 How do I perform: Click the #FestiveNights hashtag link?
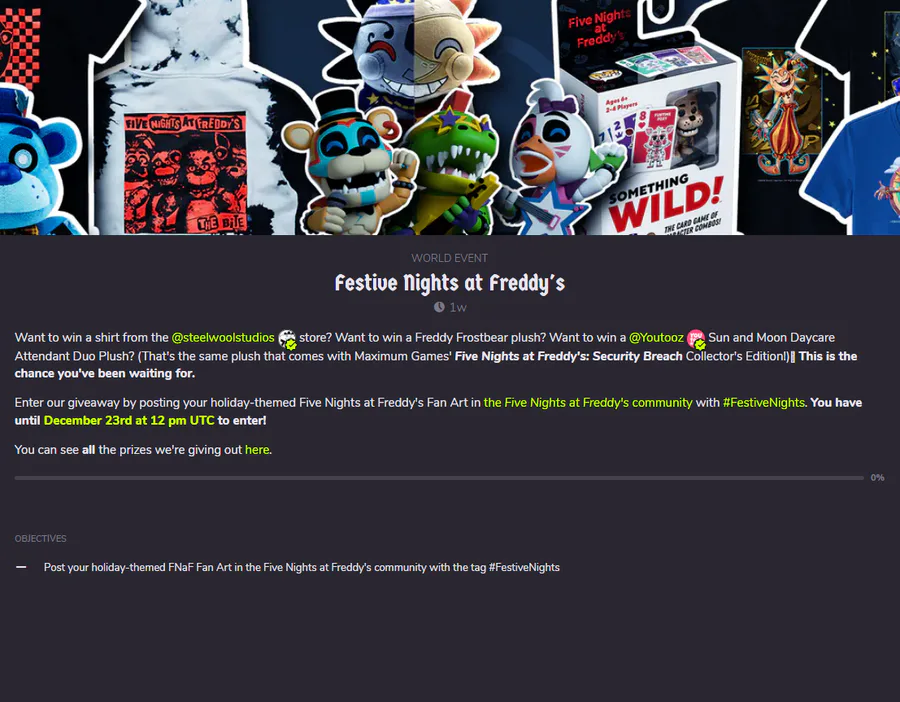(x=763, y=402)
